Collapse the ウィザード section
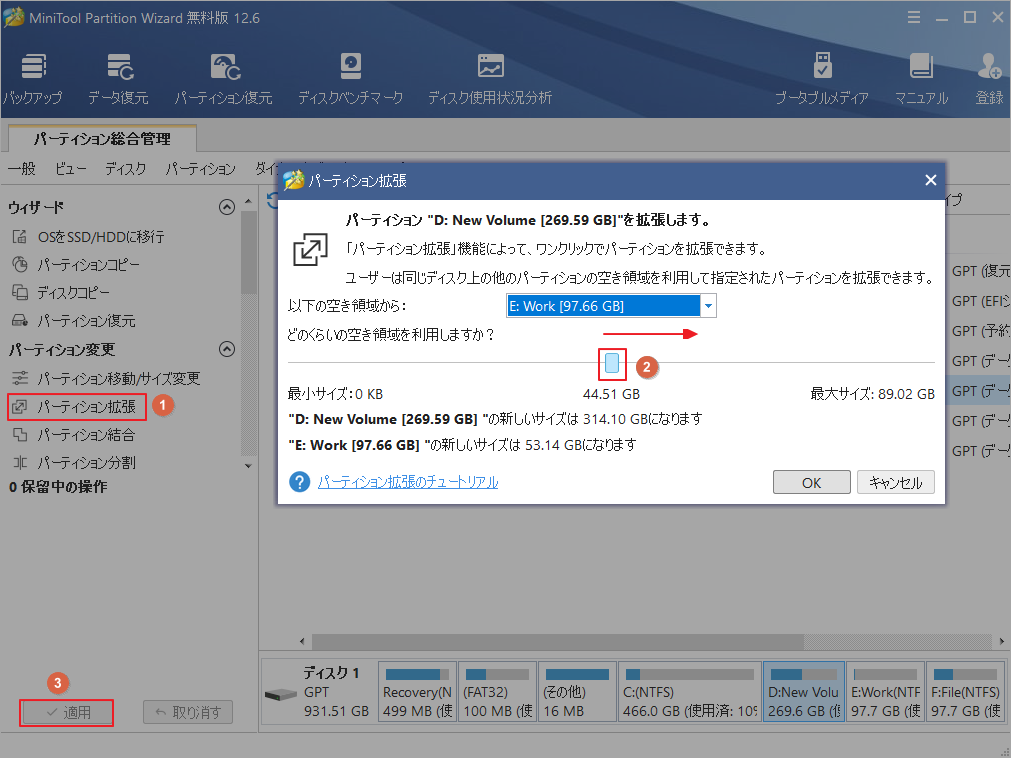Screen dimensions: 1011x758 coord(227,207)
